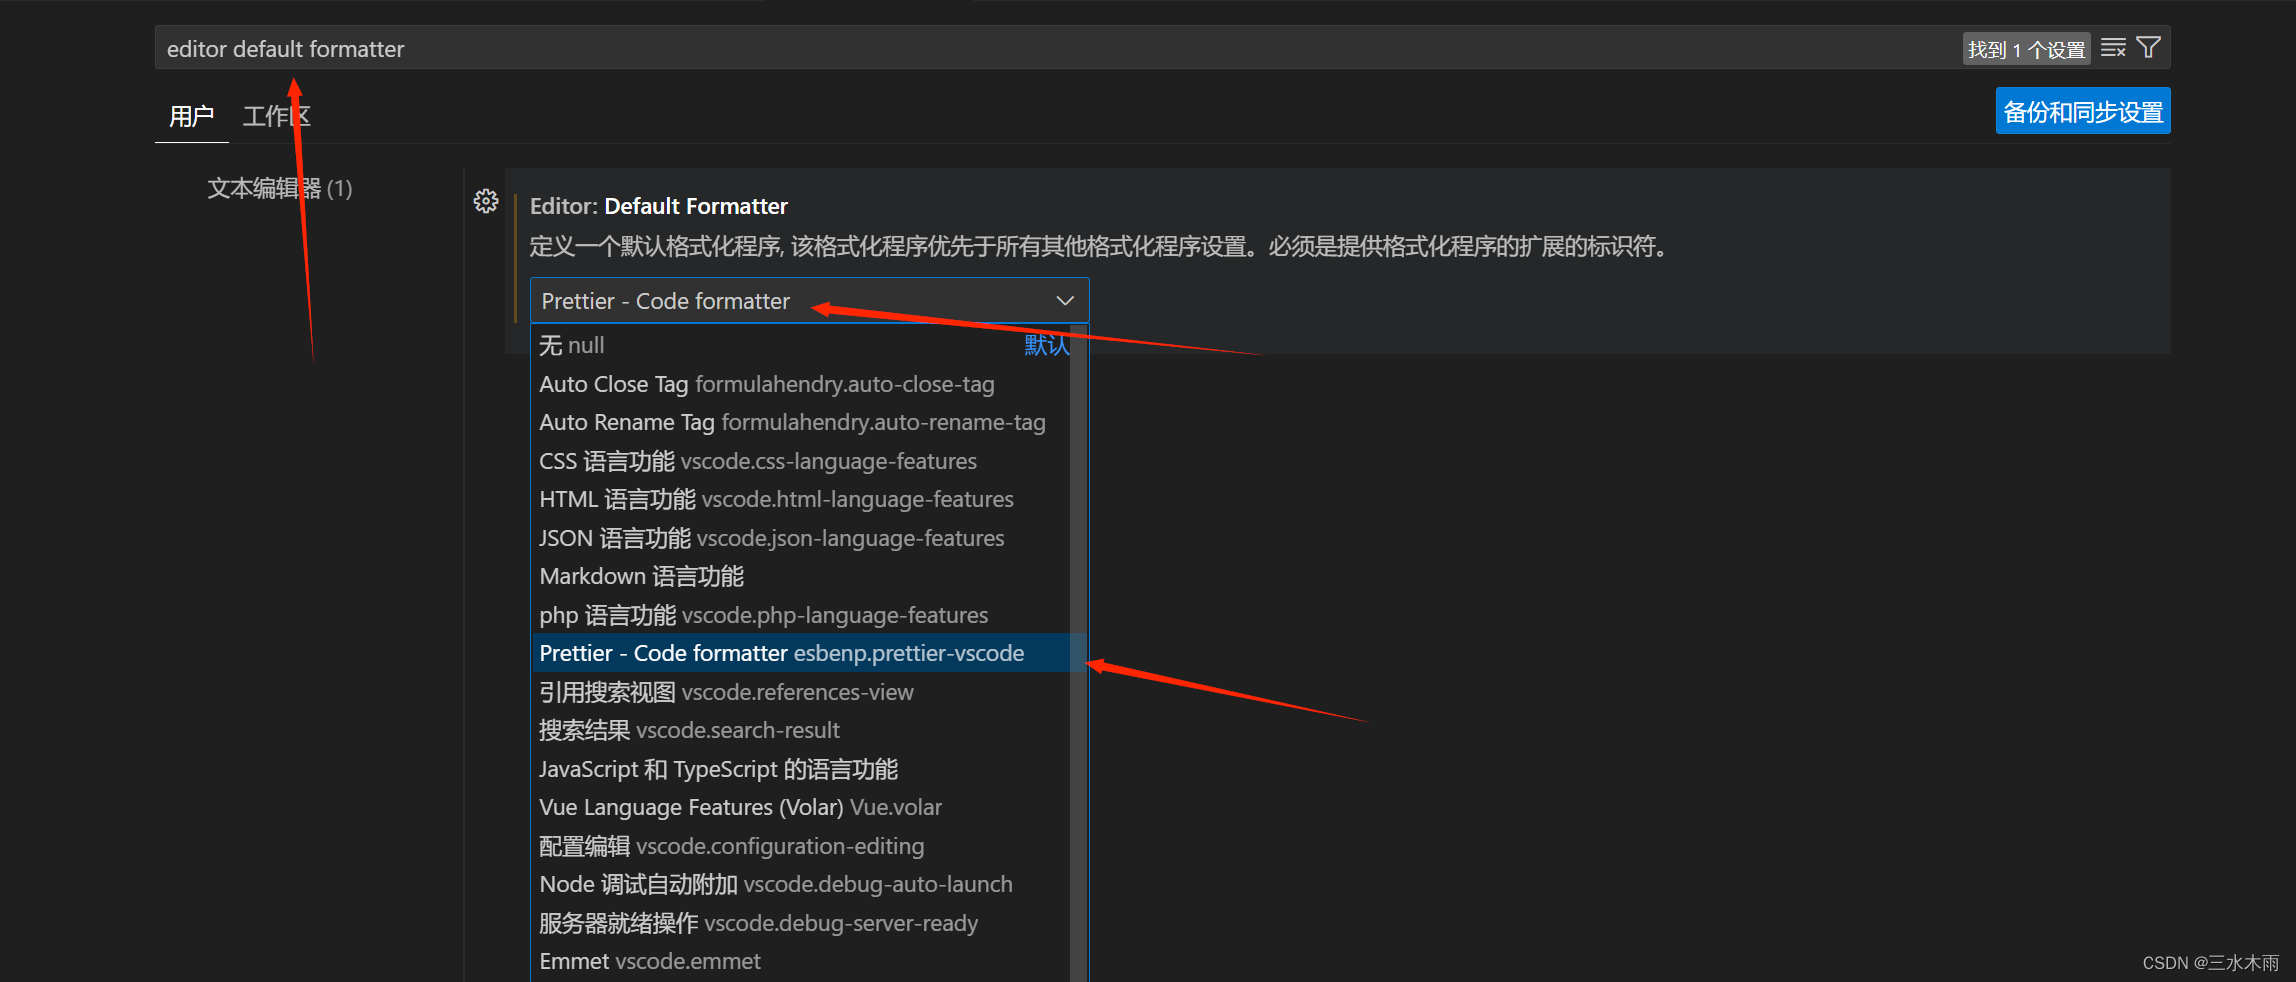Image resolution: width=2296 pixels, height=982 pixels.
Task: Open the settings filter funnel icon
Action: [2148, 48]
